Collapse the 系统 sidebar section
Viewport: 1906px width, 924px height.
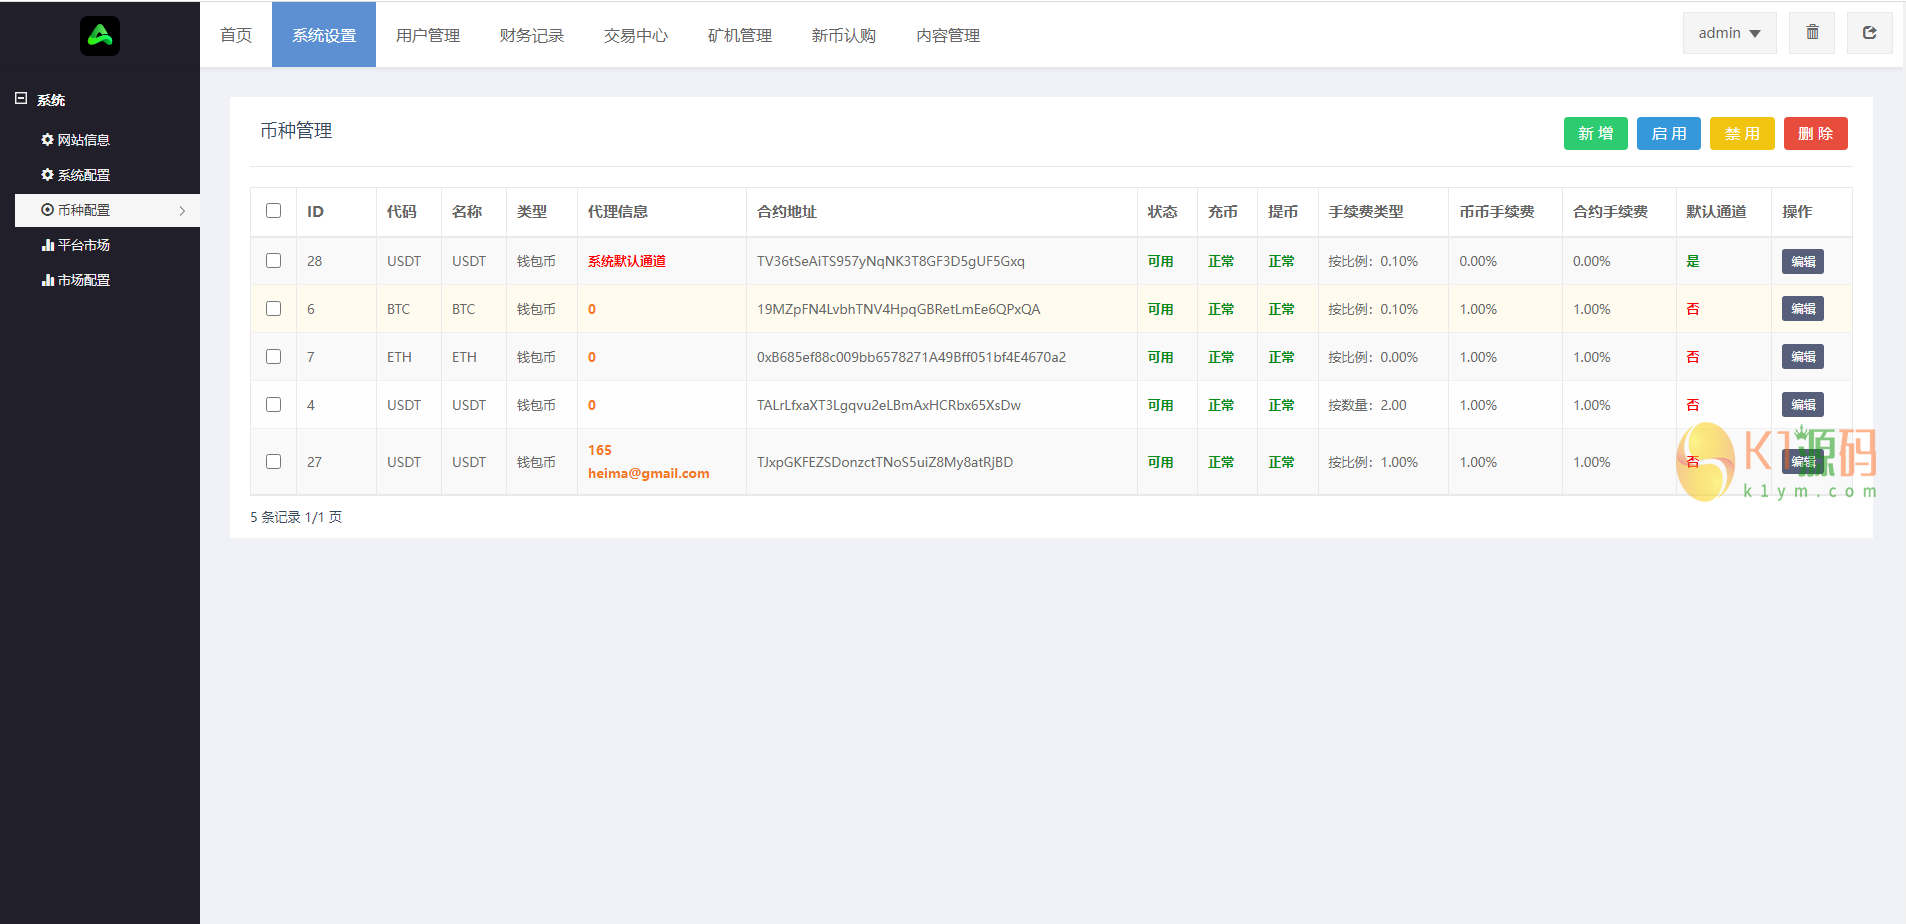21,99
